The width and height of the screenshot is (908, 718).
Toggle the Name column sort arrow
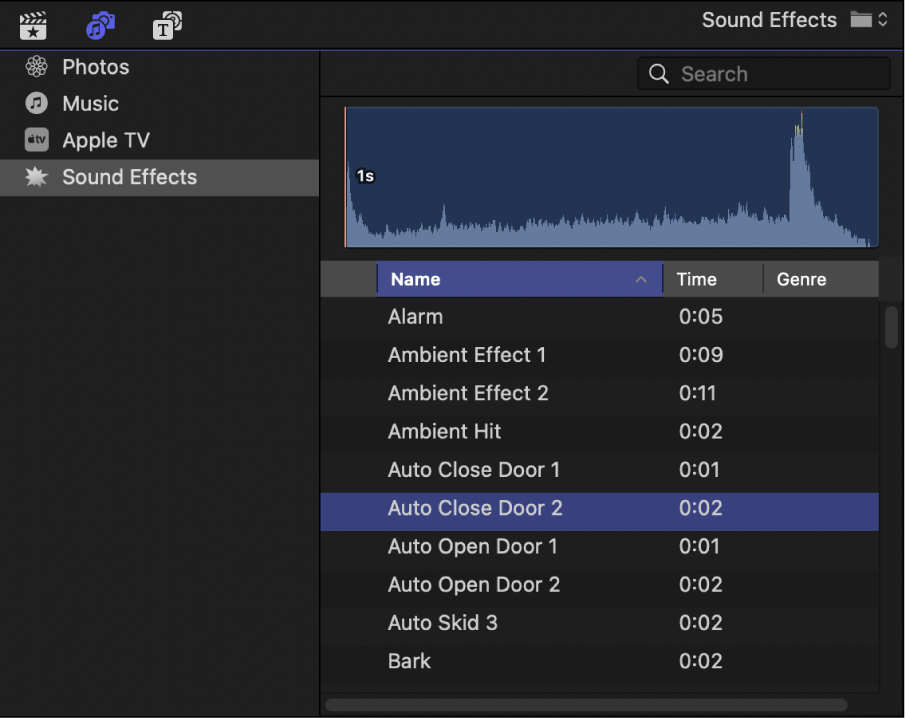(641, 280)
